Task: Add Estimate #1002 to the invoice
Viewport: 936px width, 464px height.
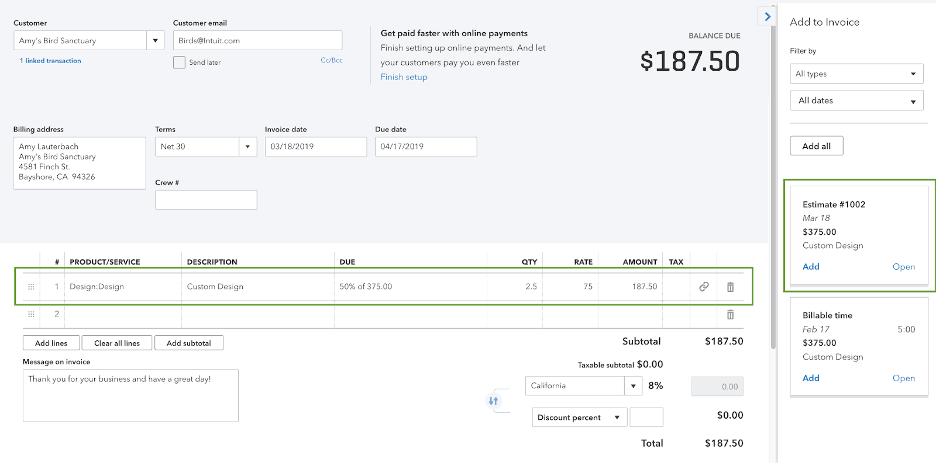Action: [811, 267]
